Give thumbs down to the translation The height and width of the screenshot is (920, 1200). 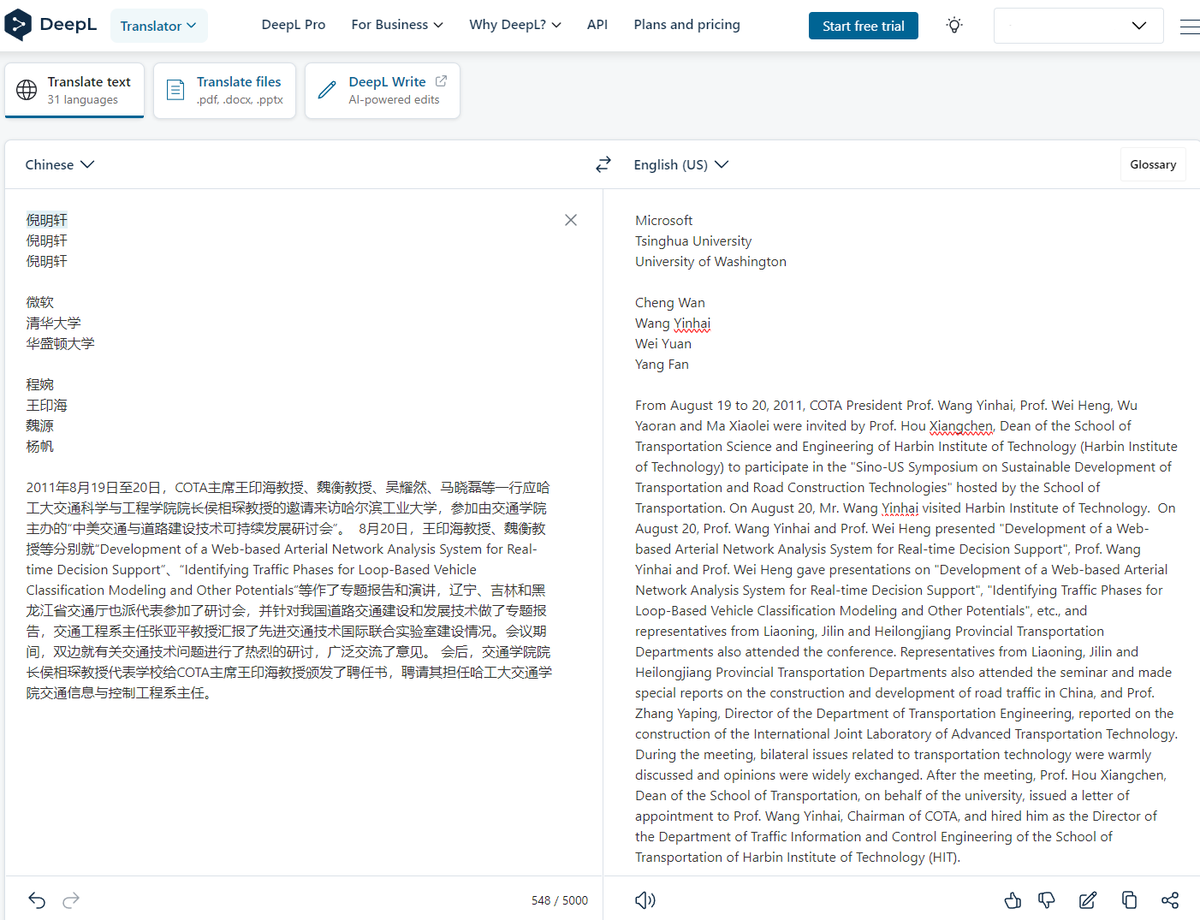point(1047,900)
